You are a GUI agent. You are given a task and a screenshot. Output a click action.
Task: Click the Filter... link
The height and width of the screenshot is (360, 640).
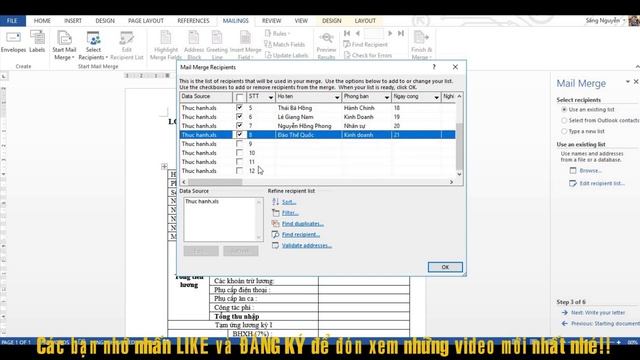click(290, 213)
